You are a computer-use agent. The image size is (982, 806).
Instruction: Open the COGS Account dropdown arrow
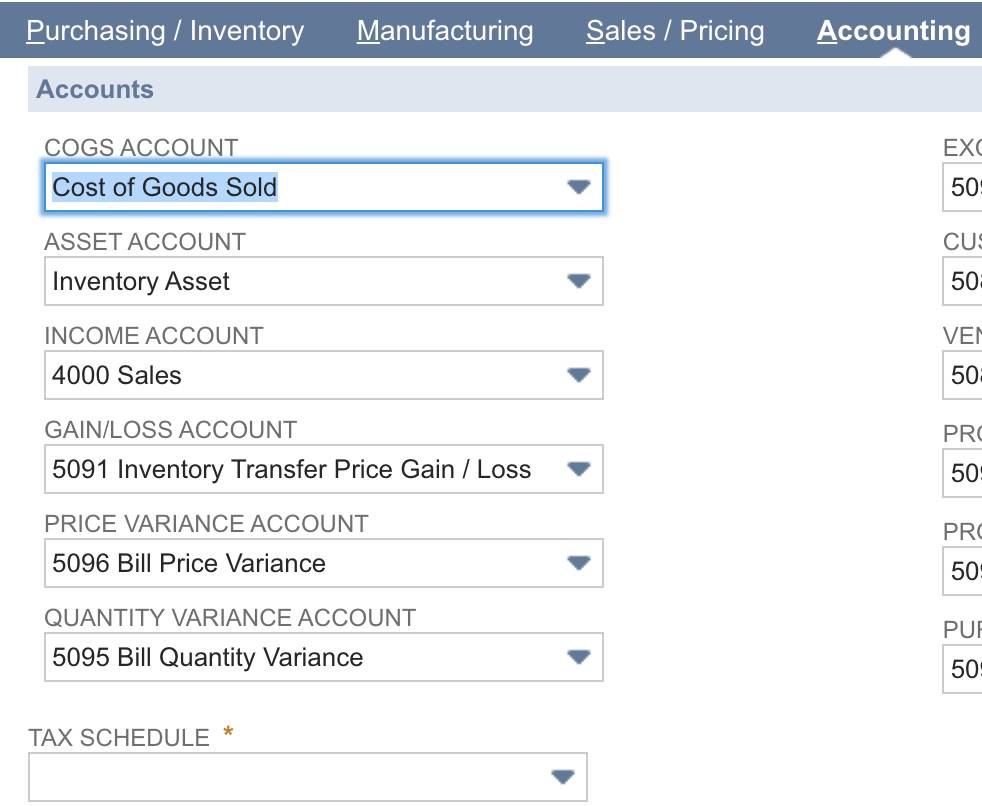coord(579,187)
